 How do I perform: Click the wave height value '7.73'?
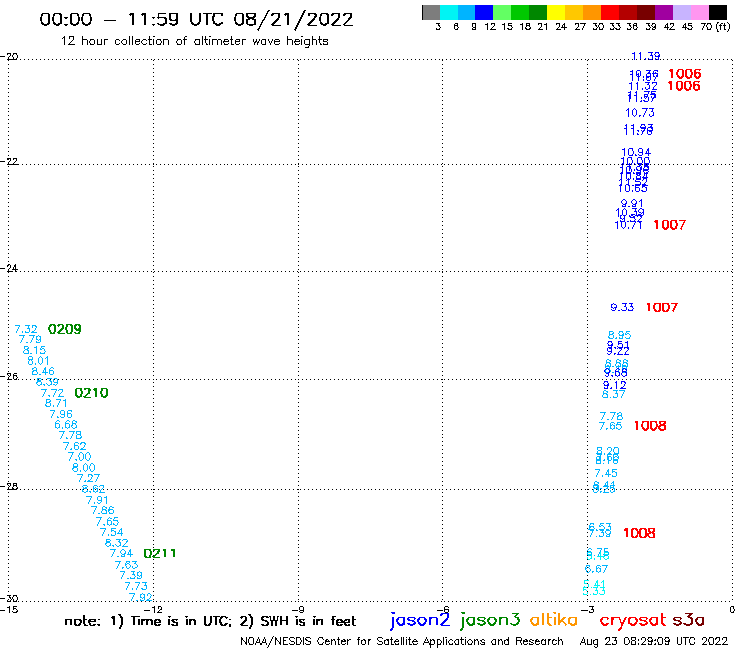(136, 586)
